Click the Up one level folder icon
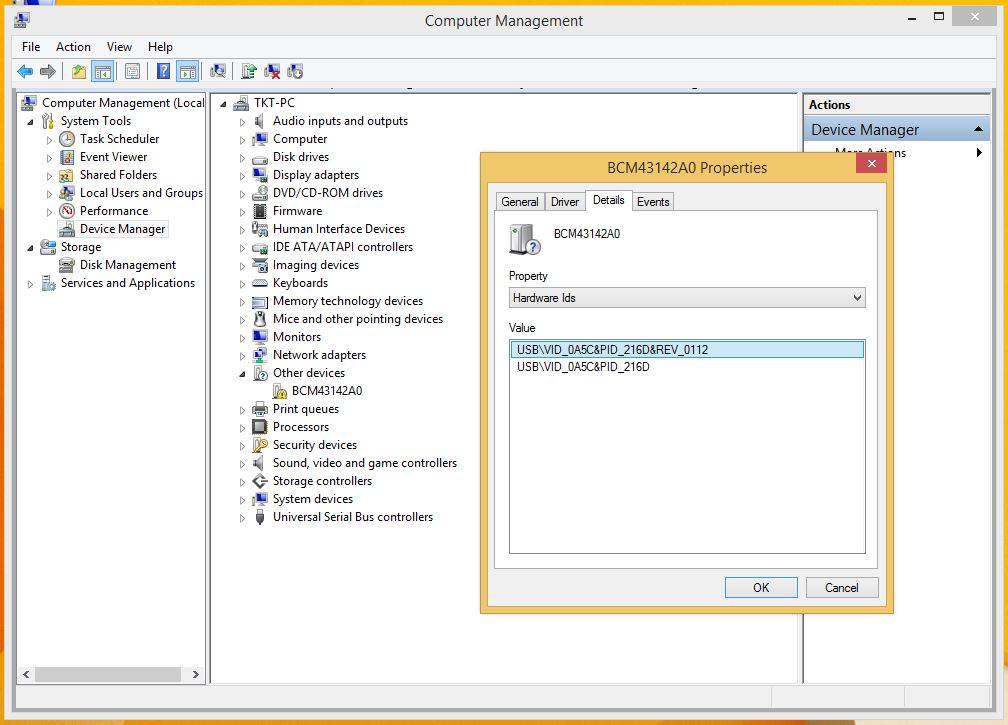Image resolution: width=1008 pixels, height=725 pixels. (x=78, y=71)
